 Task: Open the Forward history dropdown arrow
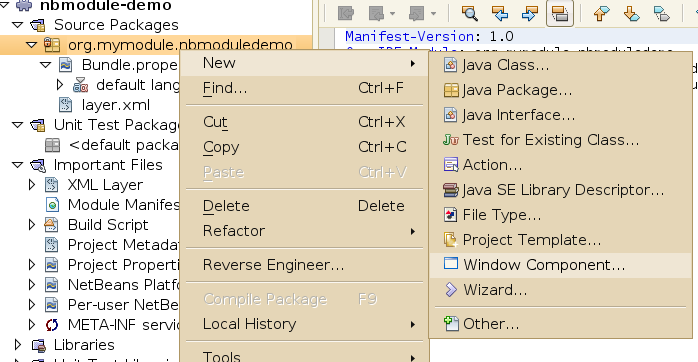coord(433,14)
